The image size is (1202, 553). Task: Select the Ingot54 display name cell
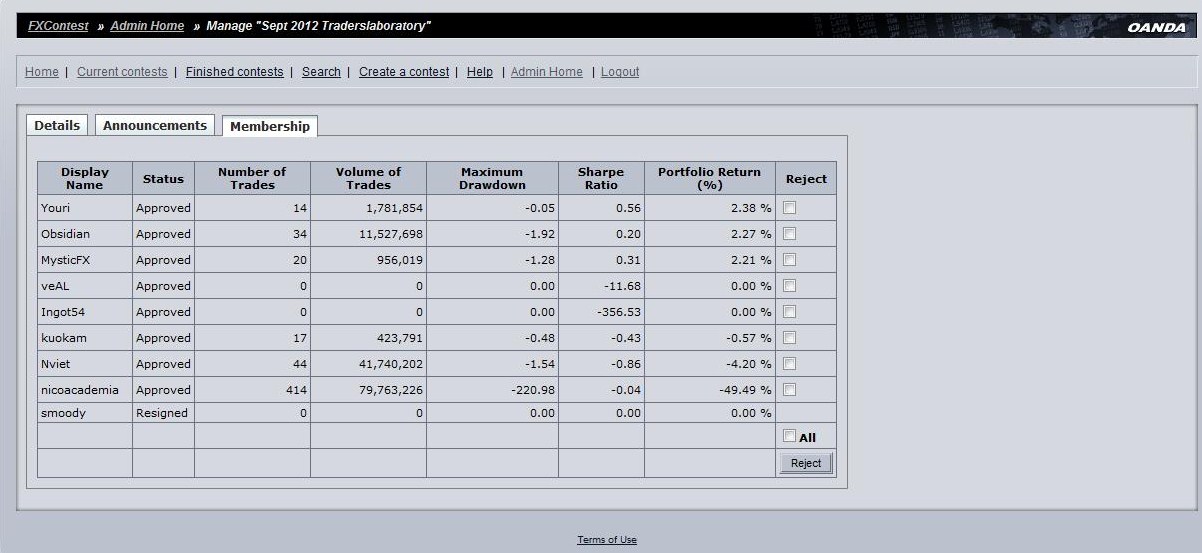[x=85, y=312]
